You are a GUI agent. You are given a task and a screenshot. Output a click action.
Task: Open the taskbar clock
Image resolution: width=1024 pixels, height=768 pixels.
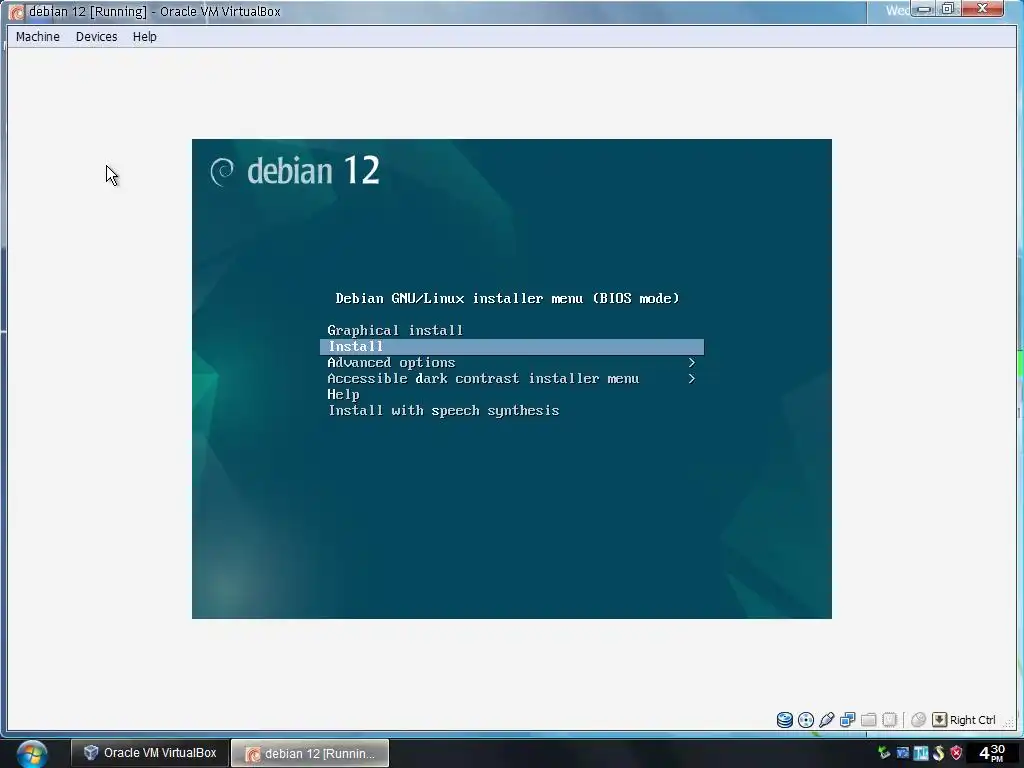point(992,753)
